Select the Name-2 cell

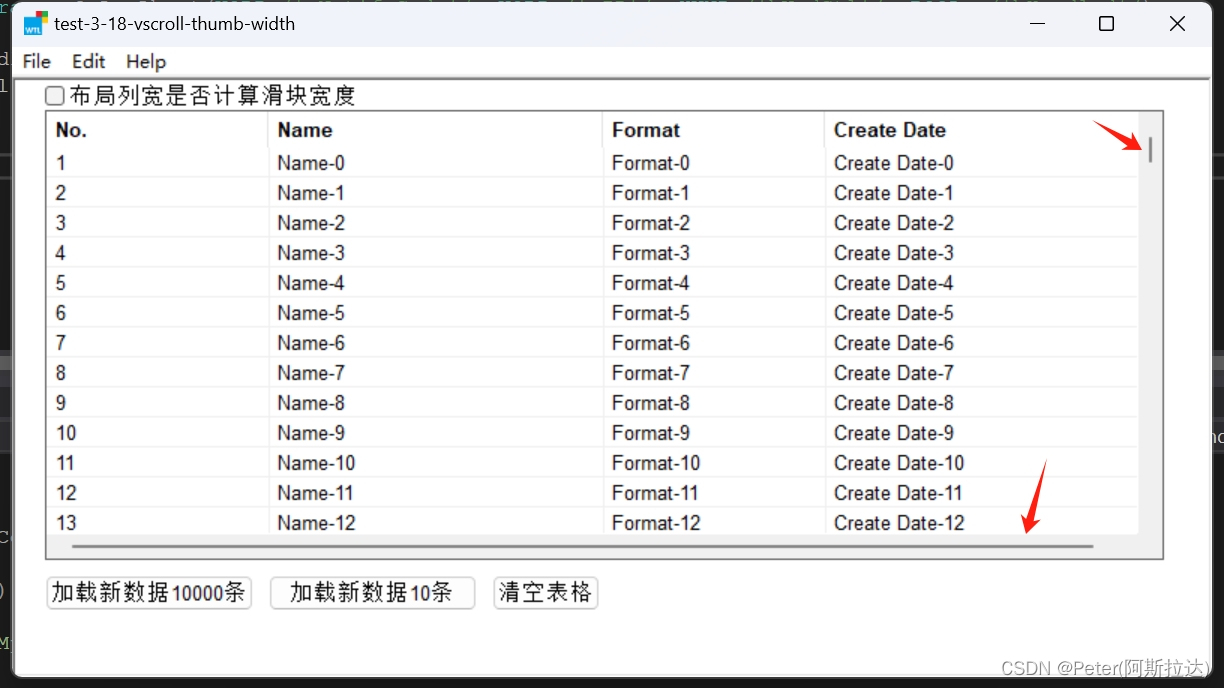[436, 223]
